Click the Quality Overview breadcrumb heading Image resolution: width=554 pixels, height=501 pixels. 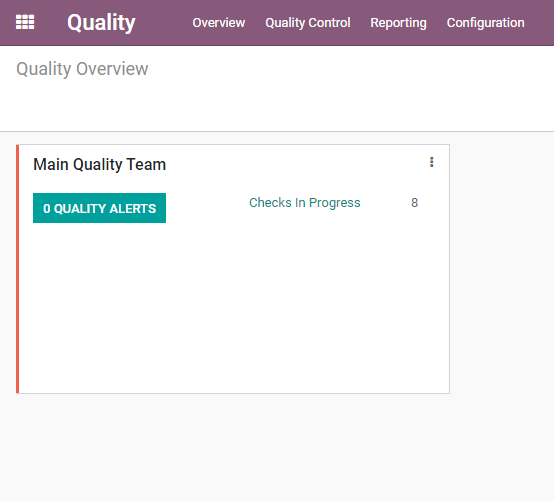point(82,69)
